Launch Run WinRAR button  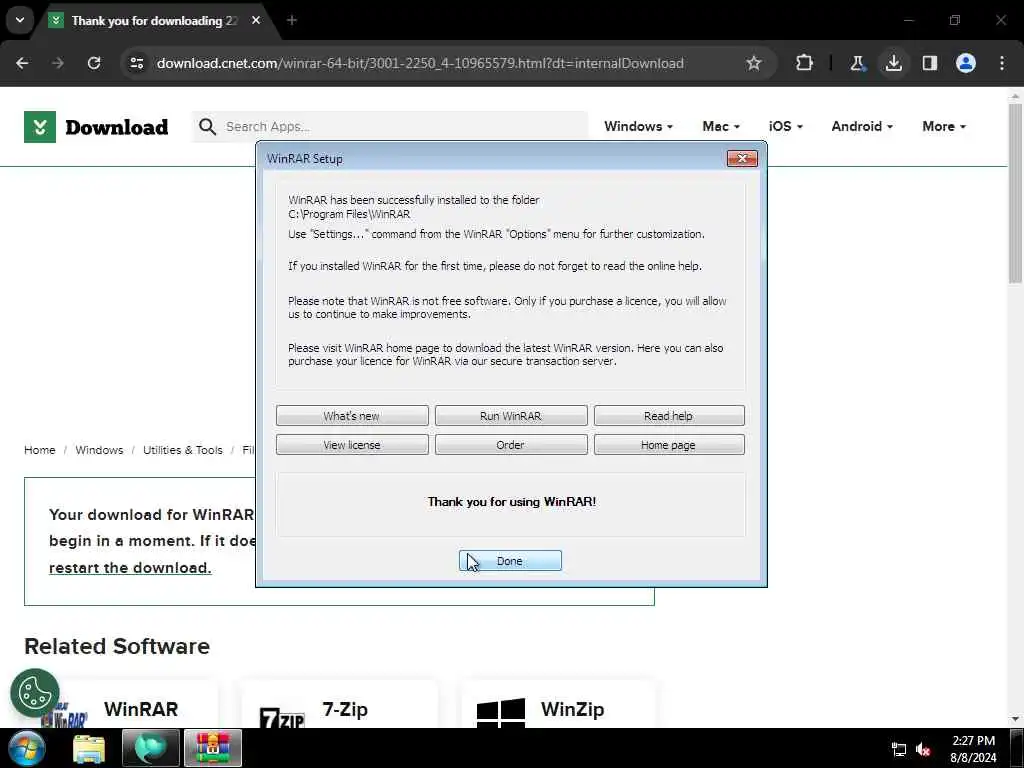pyautogui.click(x=511, y=416)
